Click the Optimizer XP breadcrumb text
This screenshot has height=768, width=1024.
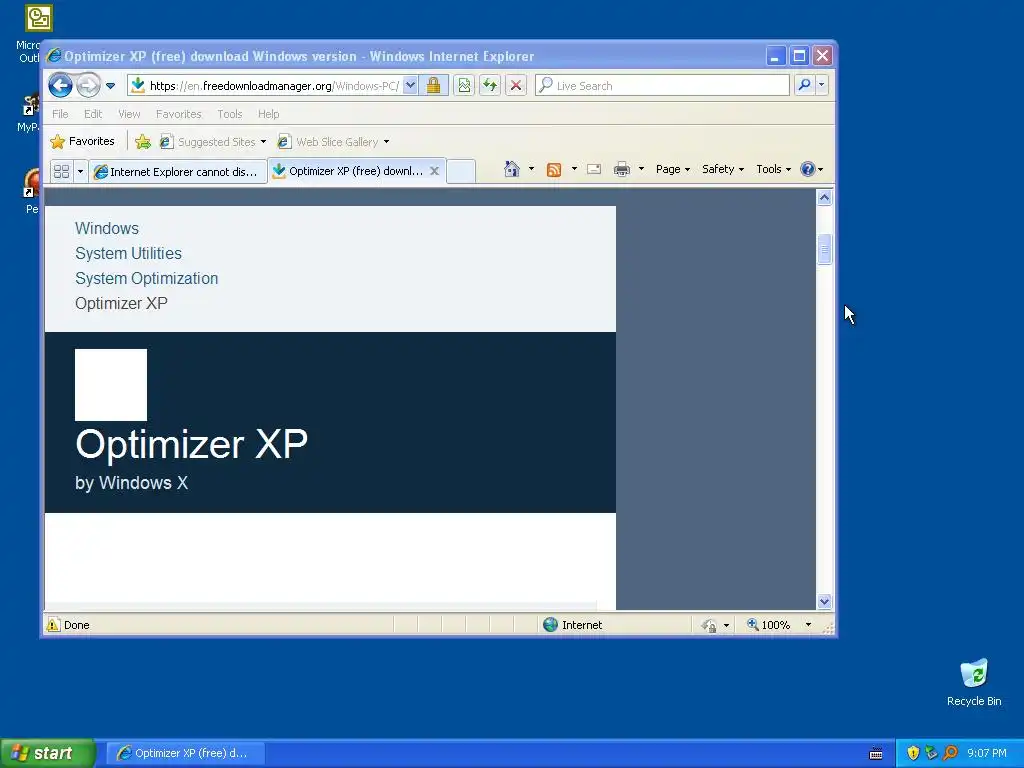click(x=121, y=303)
